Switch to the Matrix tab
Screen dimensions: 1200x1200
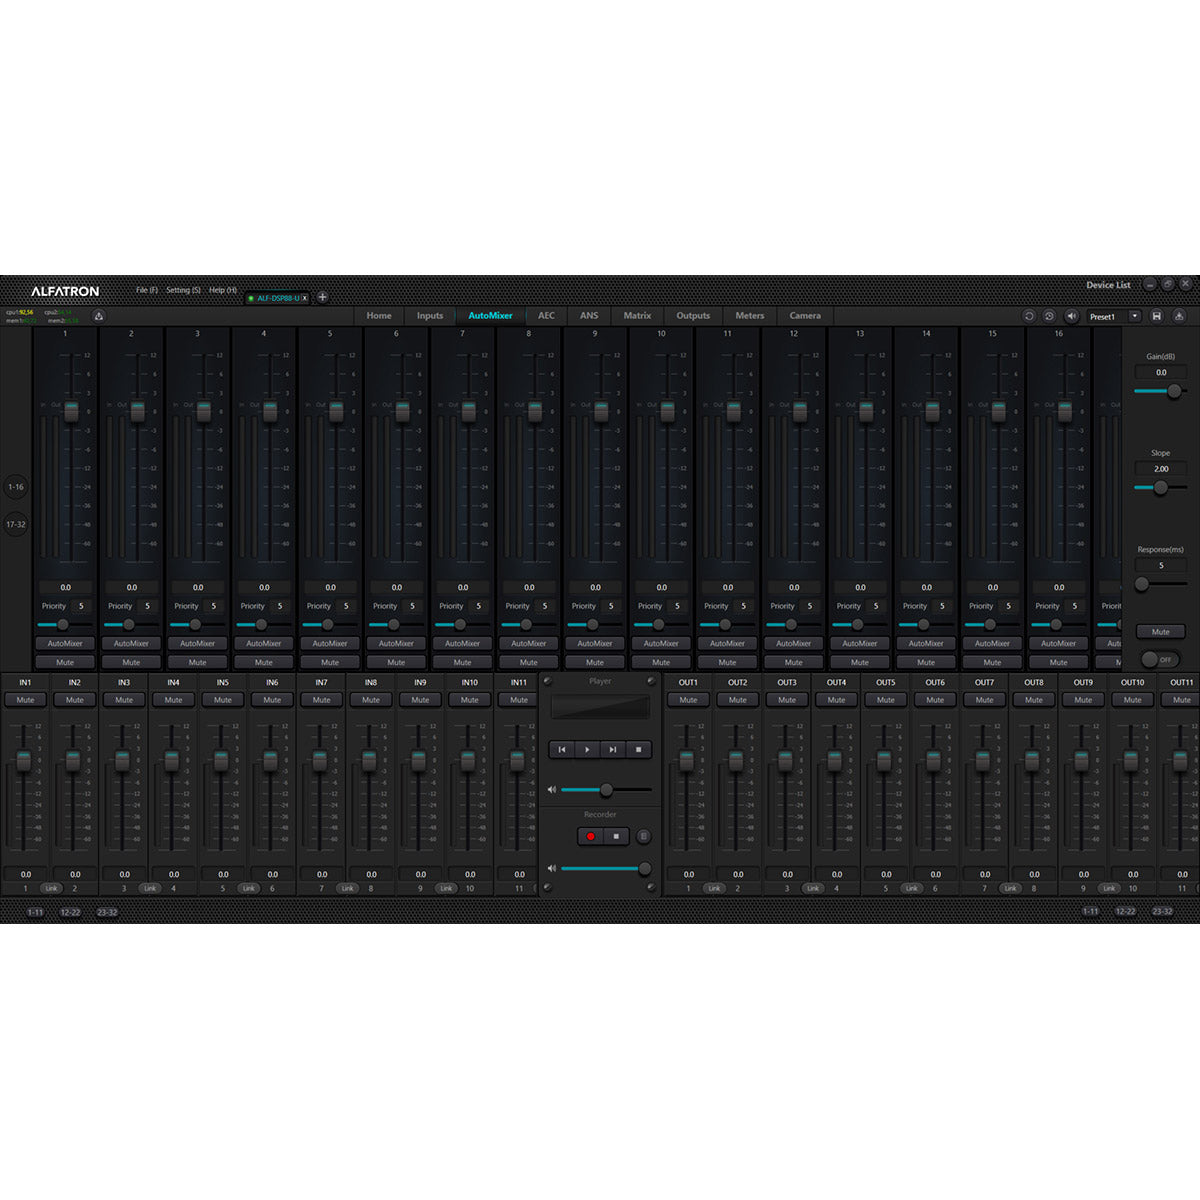coord(637,316)
